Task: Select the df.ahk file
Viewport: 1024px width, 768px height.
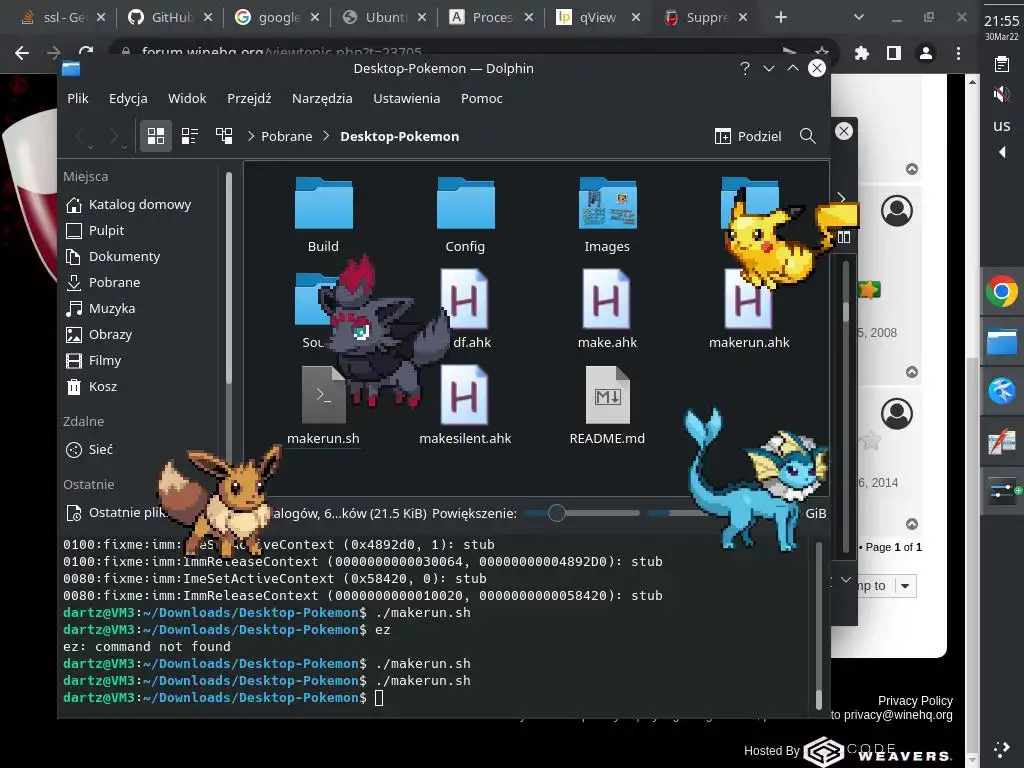Action: (466, 310)
